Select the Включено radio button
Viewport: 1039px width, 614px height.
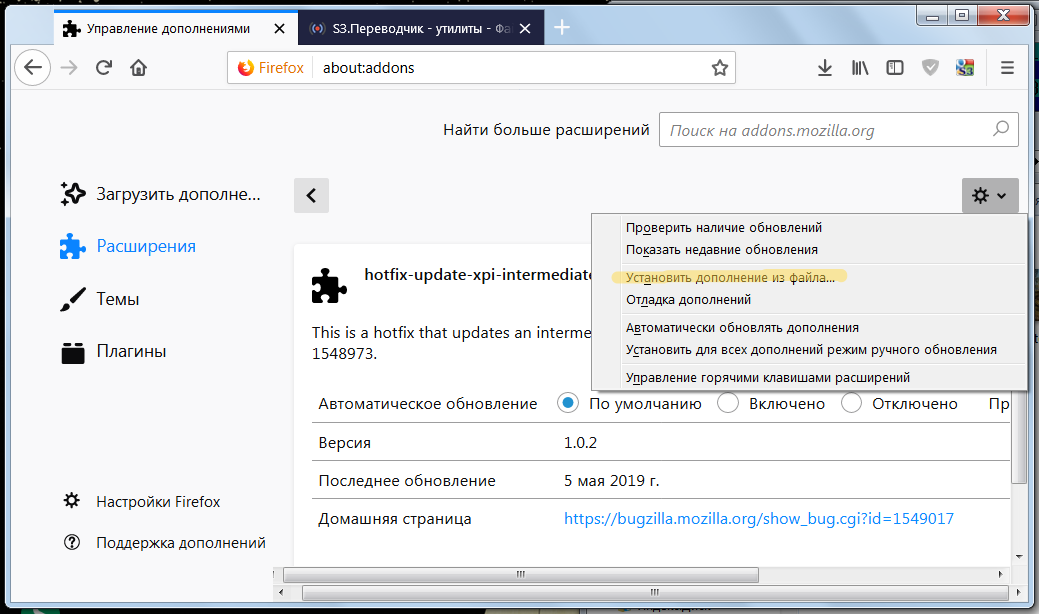[x=728, y=403]
